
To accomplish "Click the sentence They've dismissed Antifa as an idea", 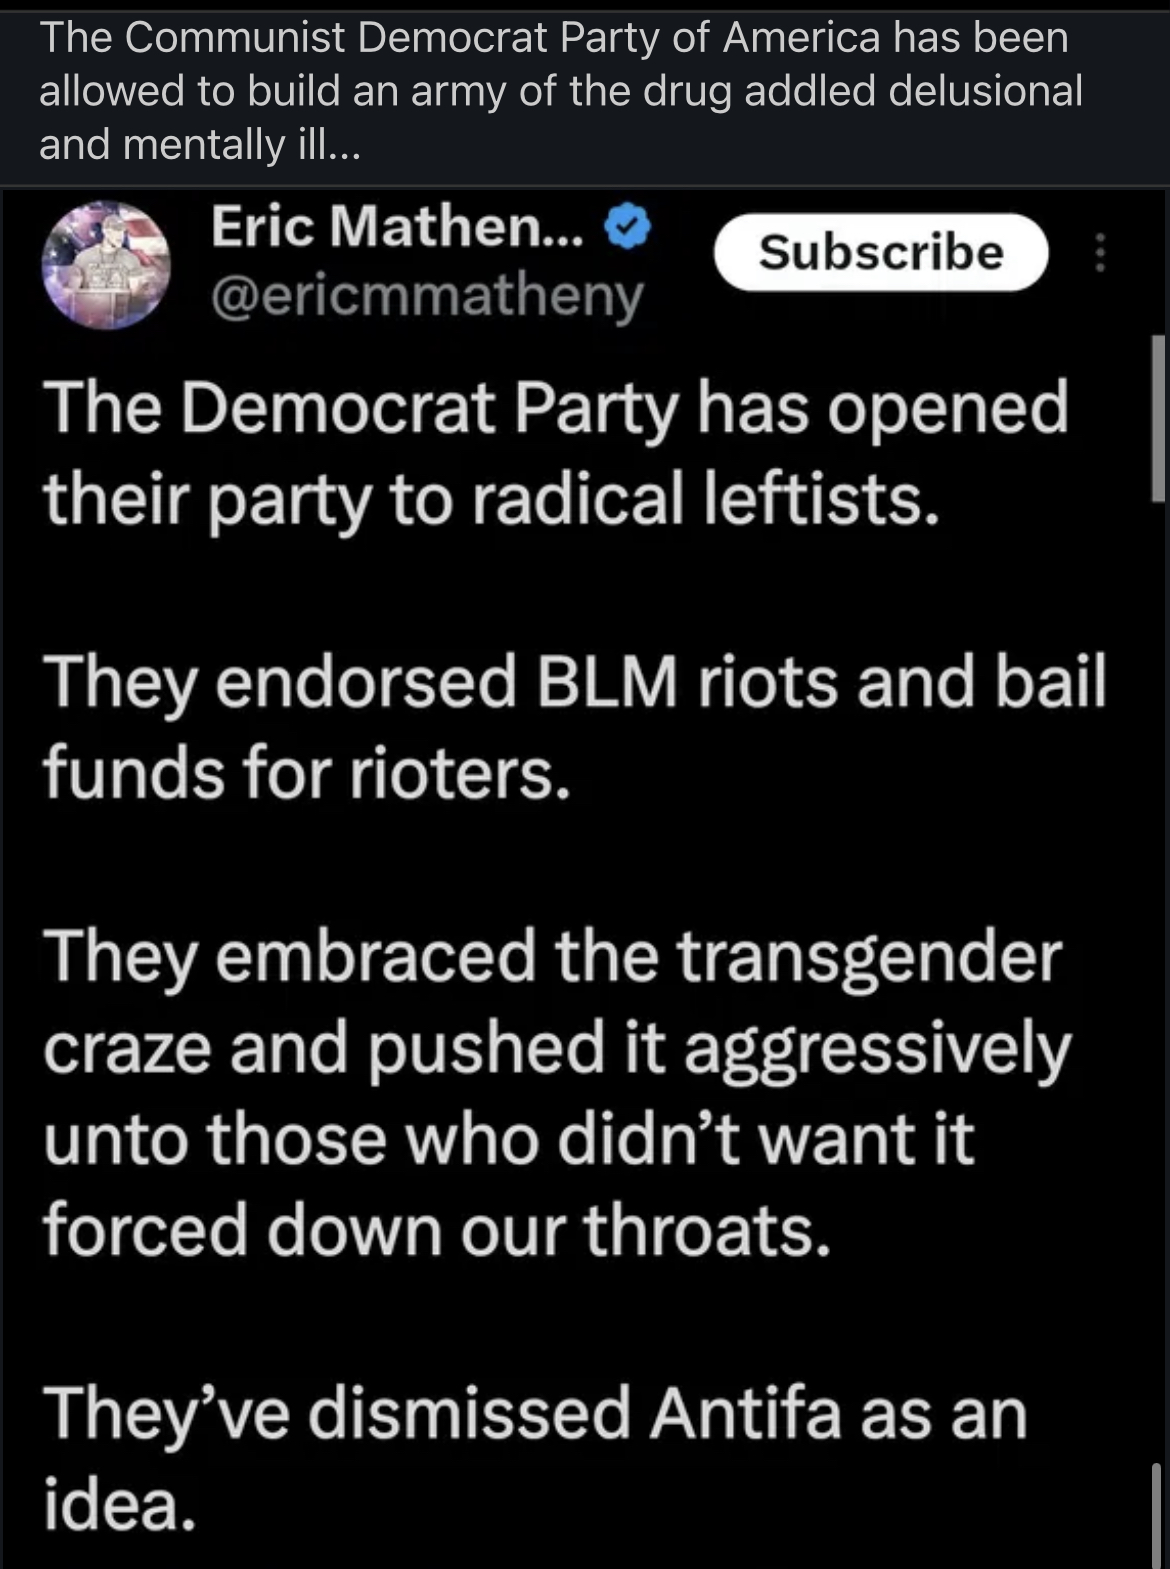I will tap(535, 1457).
